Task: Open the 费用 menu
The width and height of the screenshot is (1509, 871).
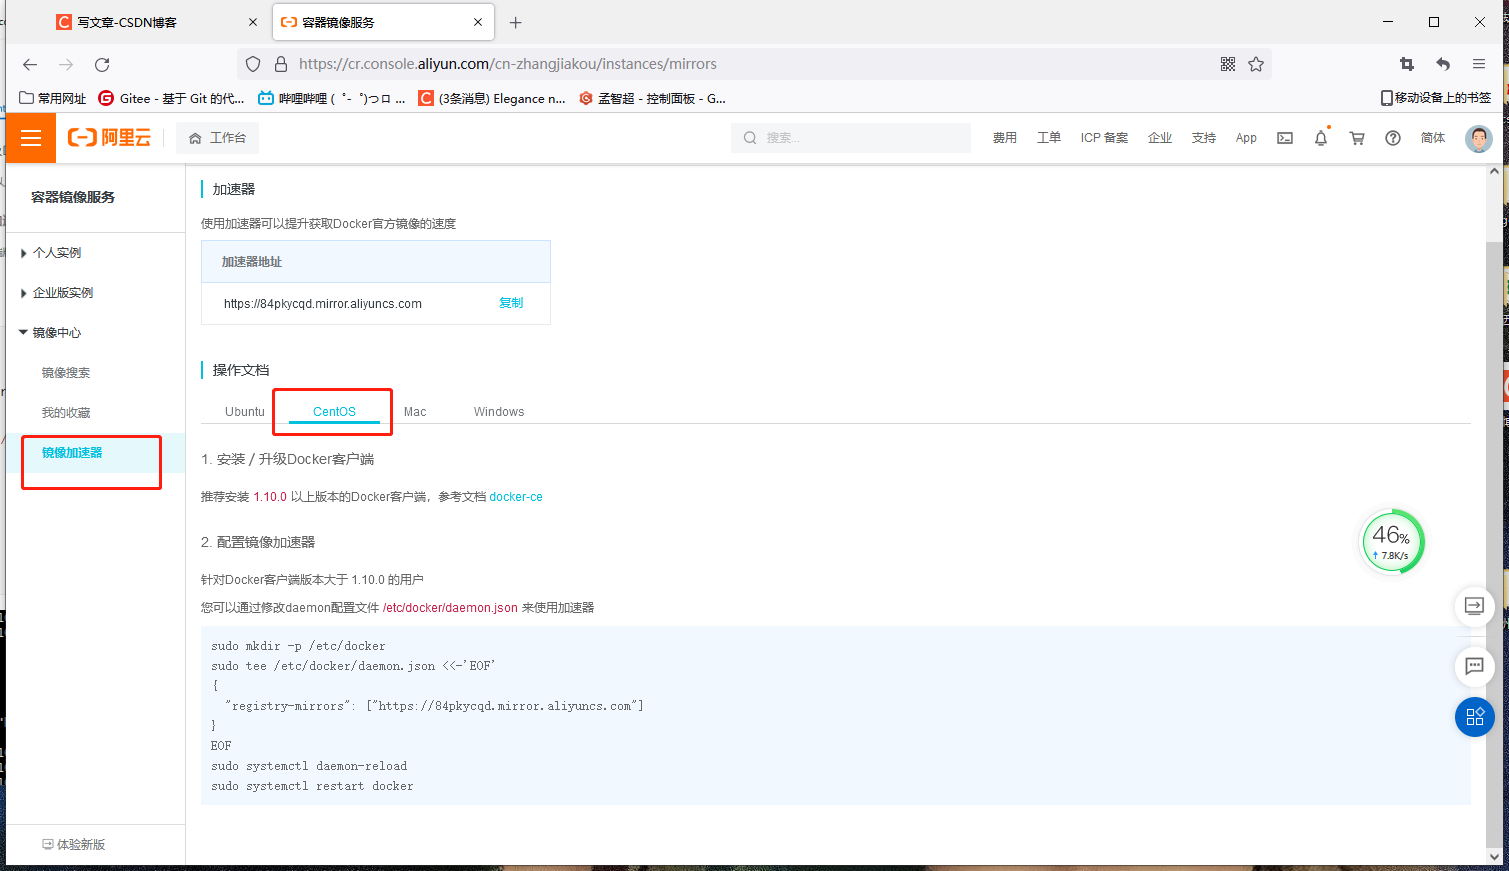Action: (1004, 138)
